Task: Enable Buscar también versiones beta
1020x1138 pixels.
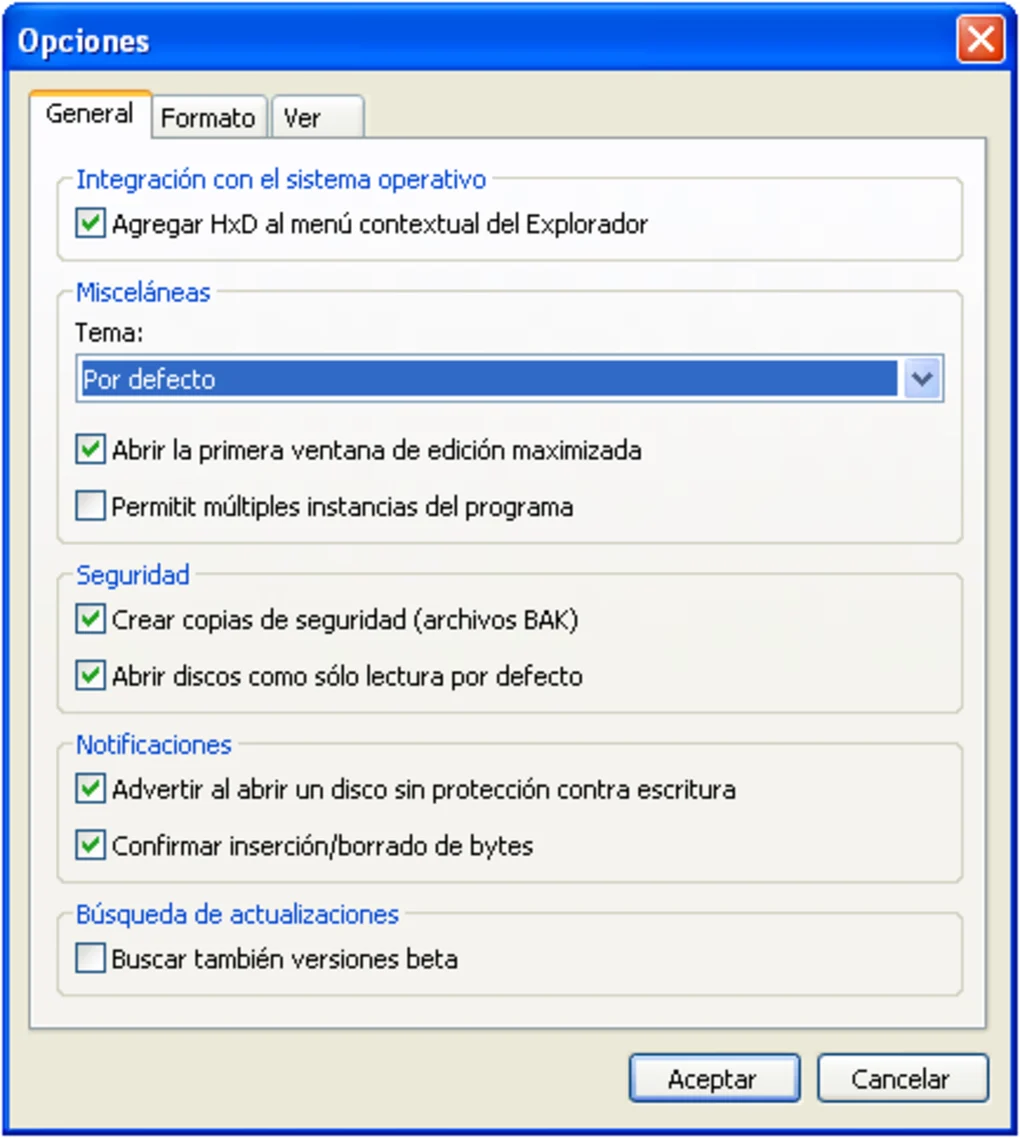Action: coord(90,959)
